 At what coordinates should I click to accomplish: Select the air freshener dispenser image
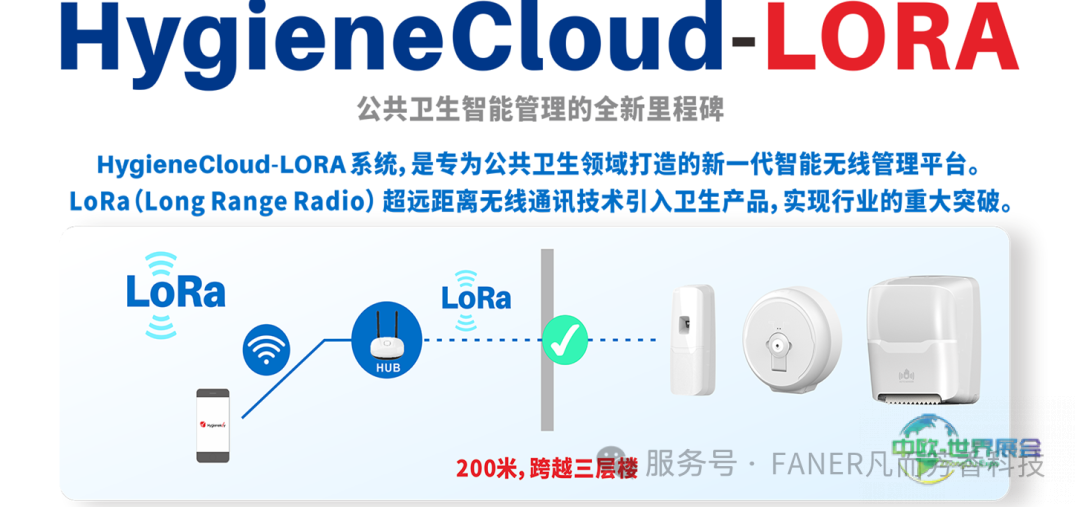coord(692,340)
